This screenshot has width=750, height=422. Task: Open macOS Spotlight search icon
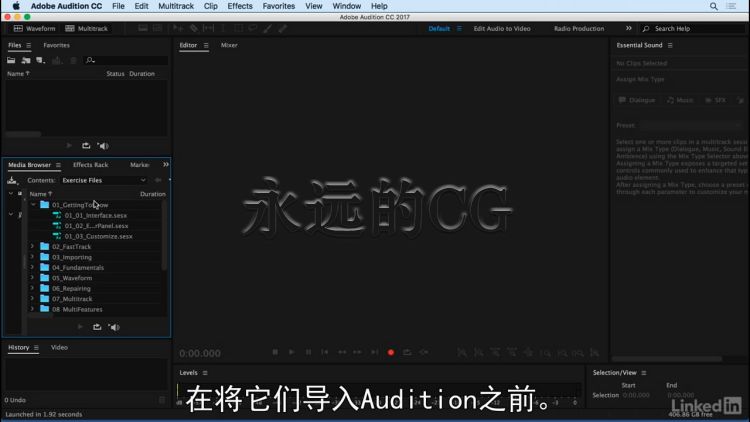pos(714,6)
